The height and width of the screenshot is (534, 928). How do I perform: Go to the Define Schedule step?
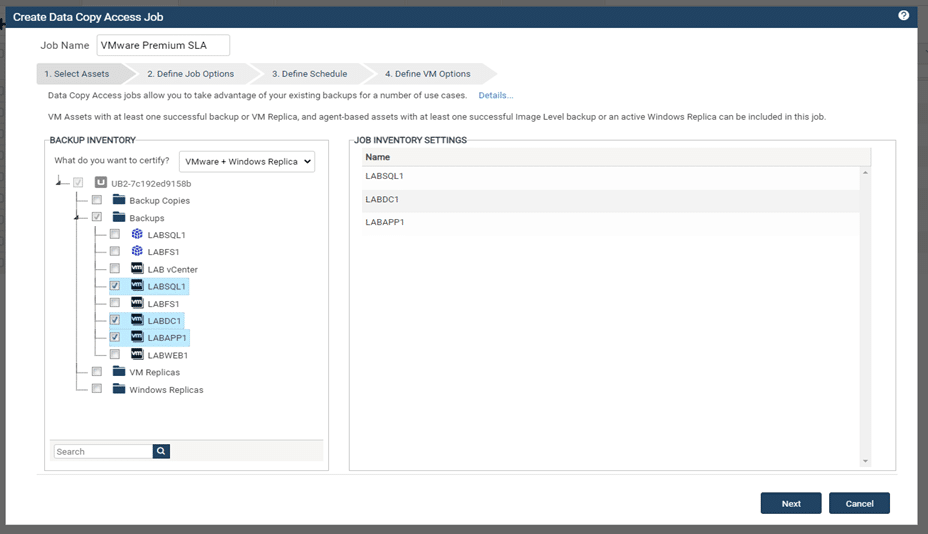(310, 74)
